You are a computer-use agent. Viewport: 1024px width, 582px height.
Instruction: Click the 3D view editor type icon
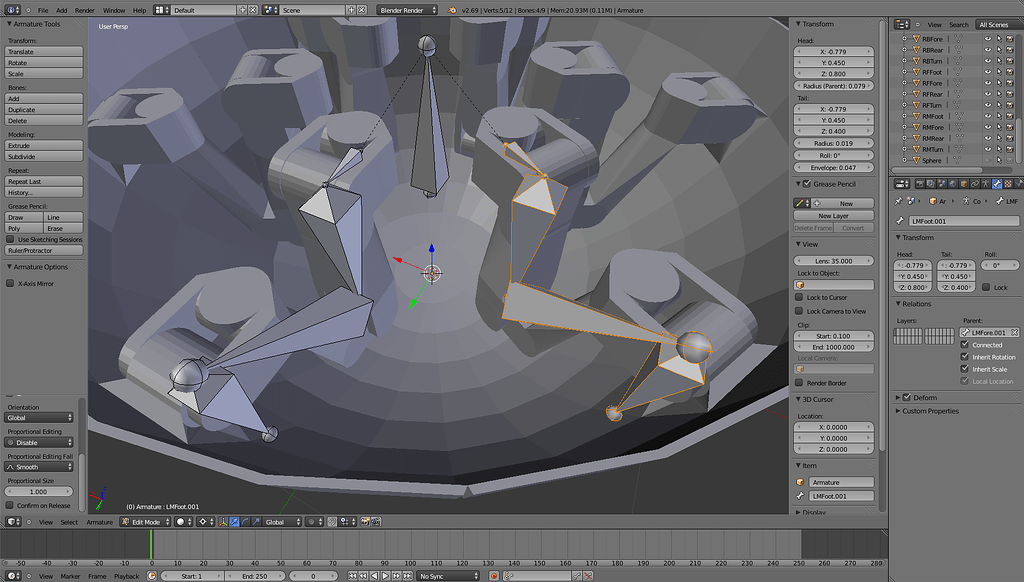14,522
